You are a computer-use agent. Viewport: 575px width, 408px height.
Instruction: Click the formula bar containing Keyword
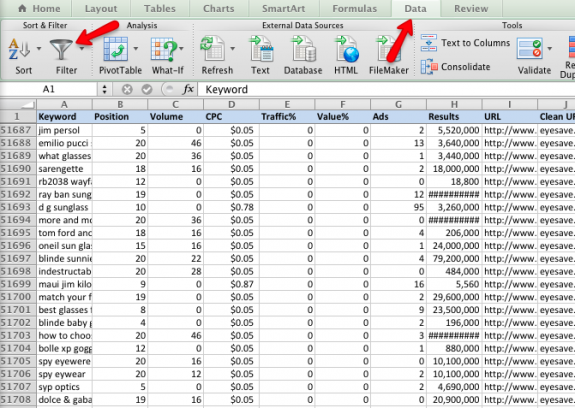pyautogui.click(x=386, y=89)
